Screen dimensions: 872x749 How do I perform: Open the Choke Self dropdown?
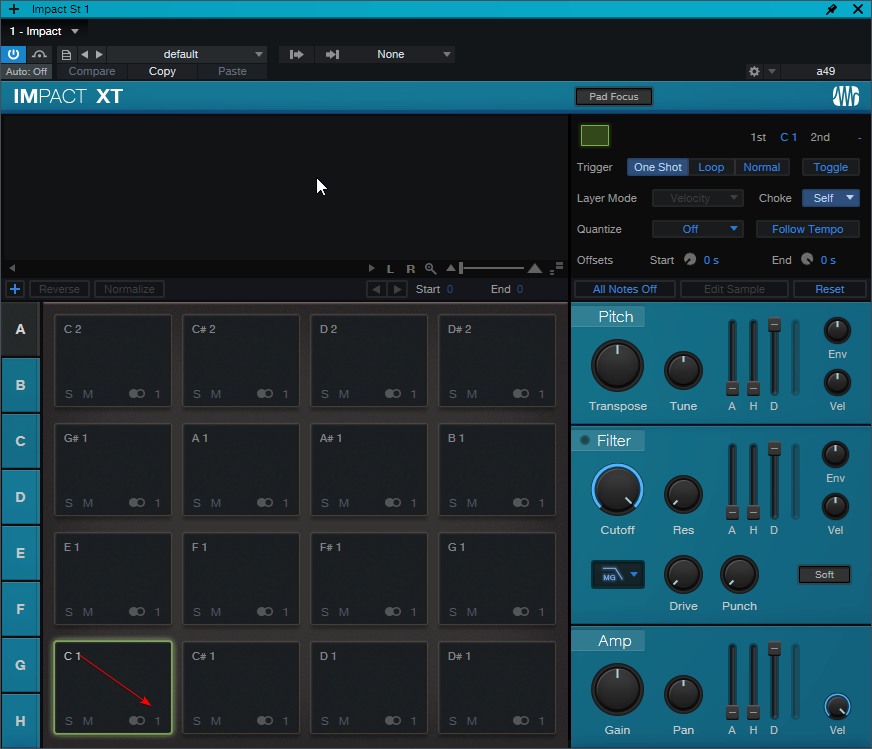coord(830,198)
